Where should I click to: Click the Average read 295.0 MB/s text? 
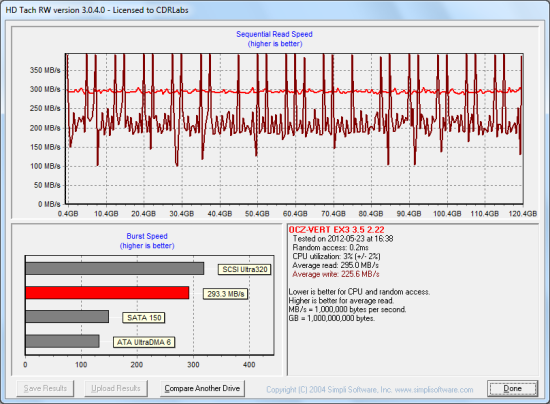pyautogui.click(x=335, y=265)
